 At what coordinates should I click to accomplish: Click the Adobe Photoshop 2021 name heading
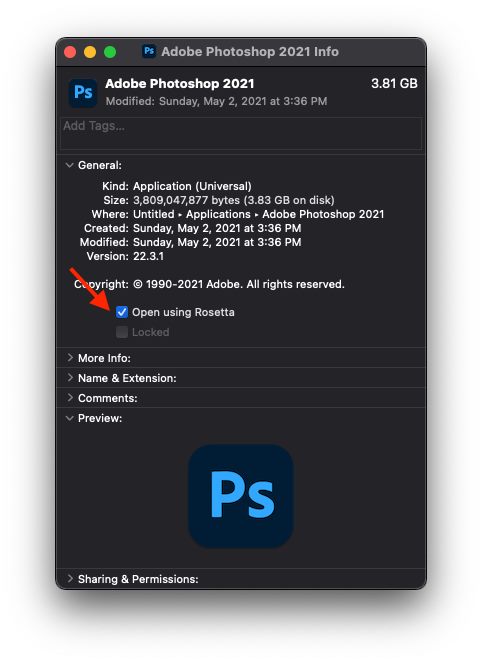[180, 84]
